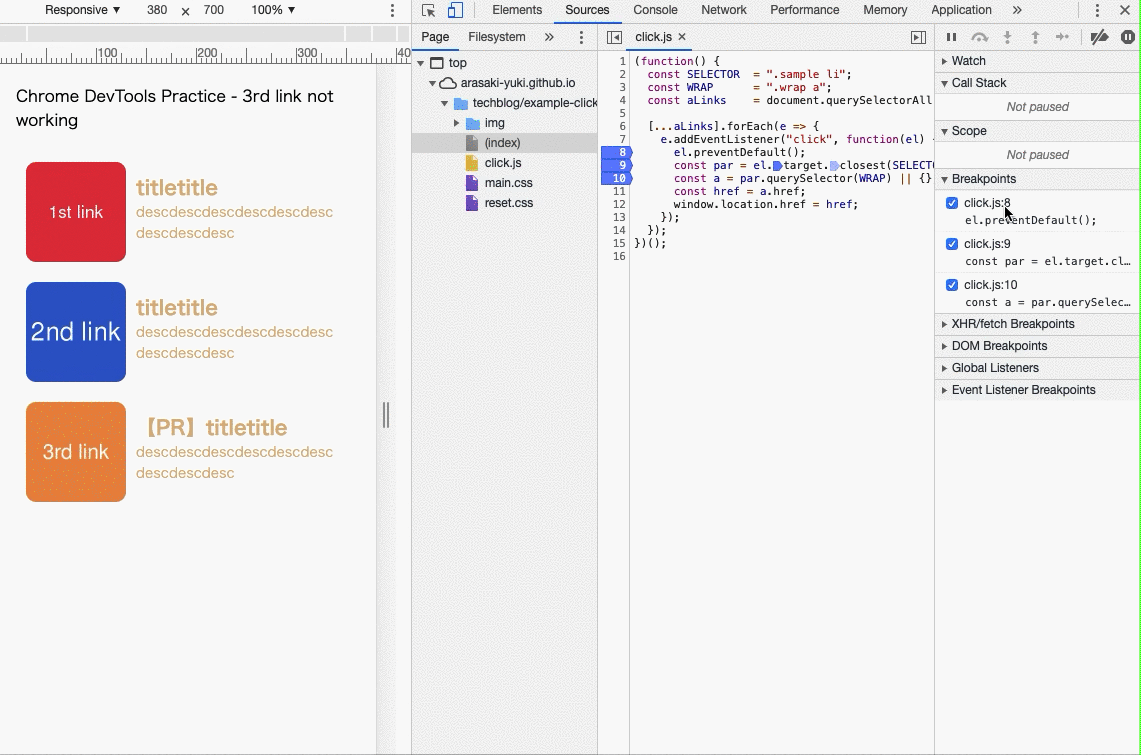This screenshot has width=1141, height=755.
Task: Open the Responsive device dropdown
Action: [x=82, y=10]
